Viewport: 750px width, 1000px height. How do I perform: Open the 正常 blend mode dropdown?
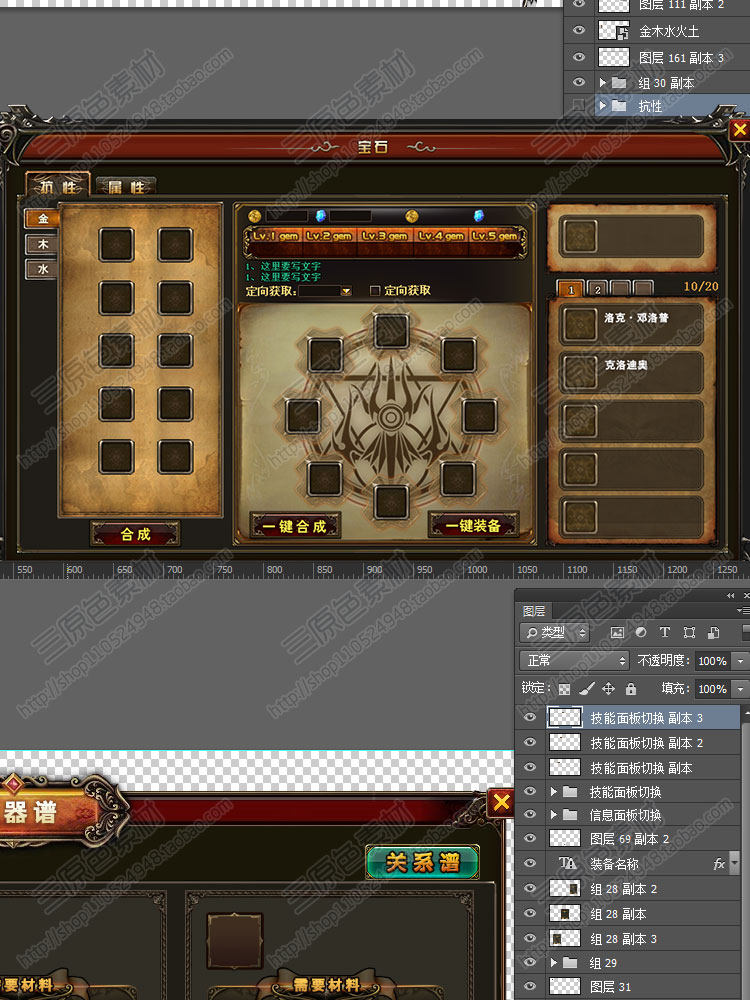pyautogui.click(x=575, y=660)
